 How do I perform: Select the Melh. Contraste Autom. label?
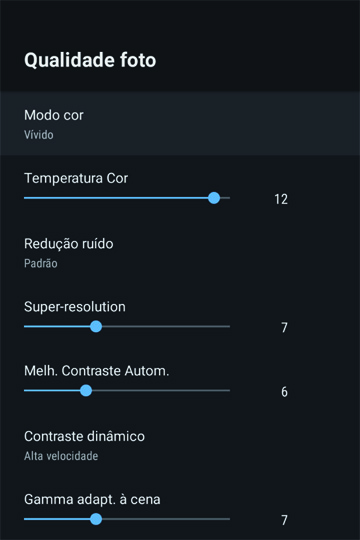[x=96, y=371]
